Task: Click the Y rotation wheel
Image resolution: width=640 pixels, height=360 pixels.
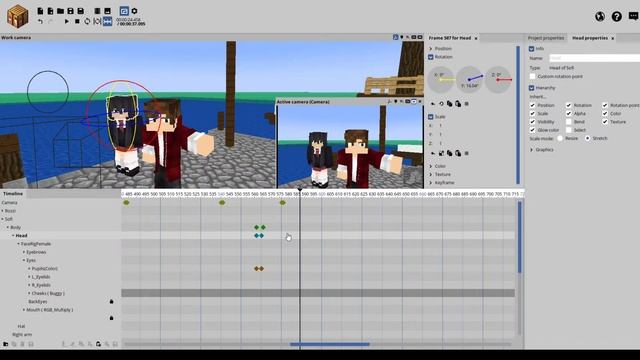Action: pos(469,80)
